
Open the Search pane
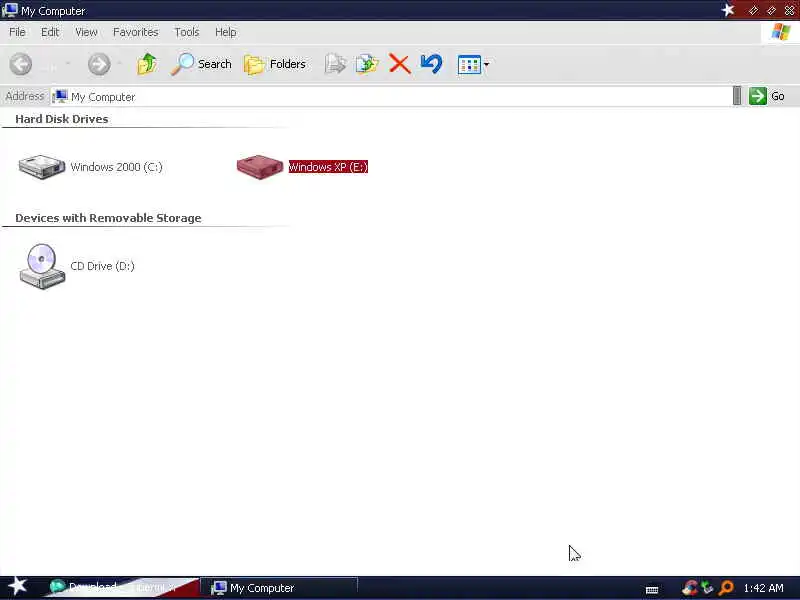point(201,64)
